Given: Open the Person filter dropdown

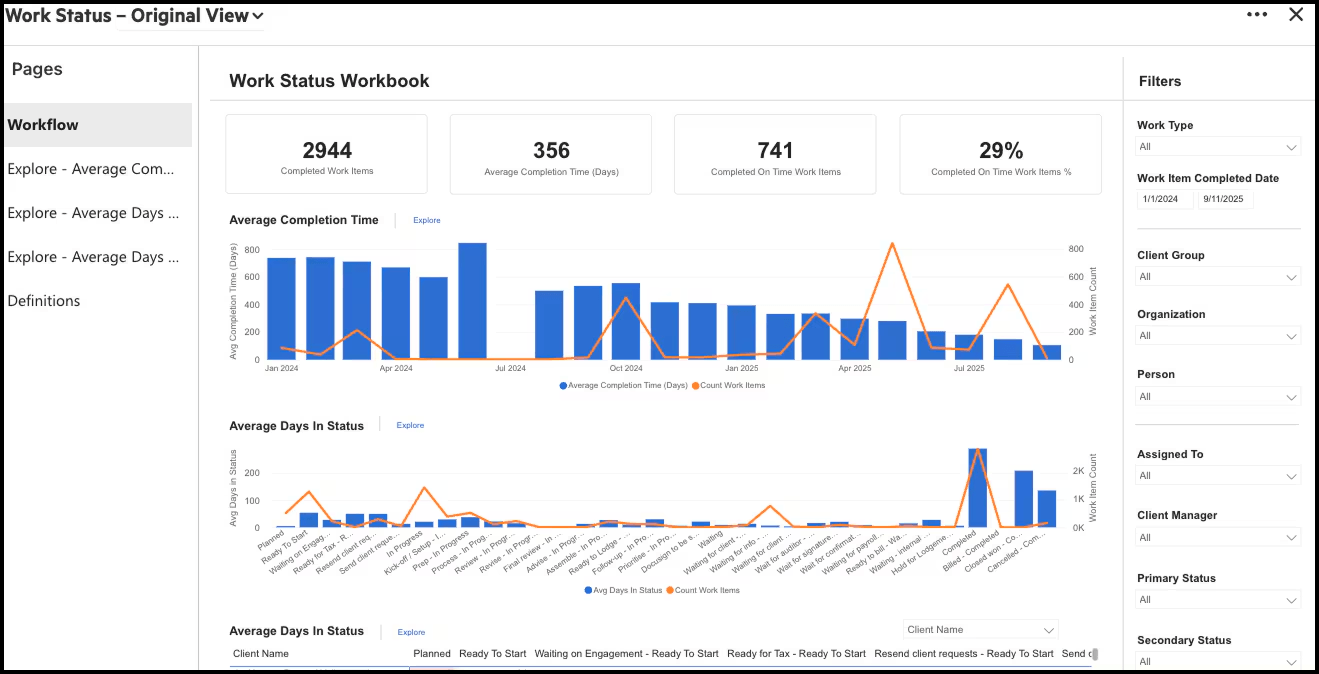Looking at the screenshot, I should [x=1218, y=396].
